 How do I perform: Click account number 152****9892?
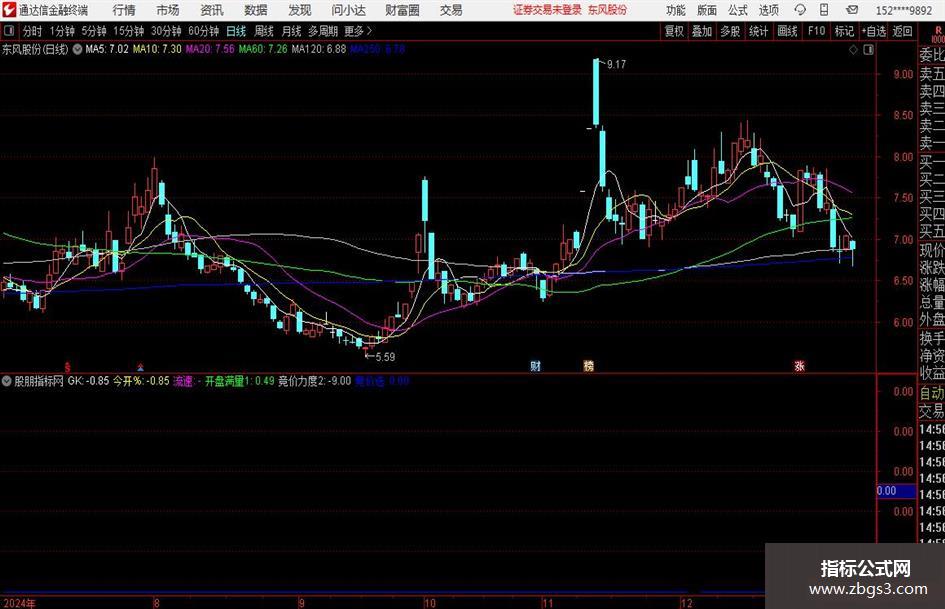(x=904, y=10)
